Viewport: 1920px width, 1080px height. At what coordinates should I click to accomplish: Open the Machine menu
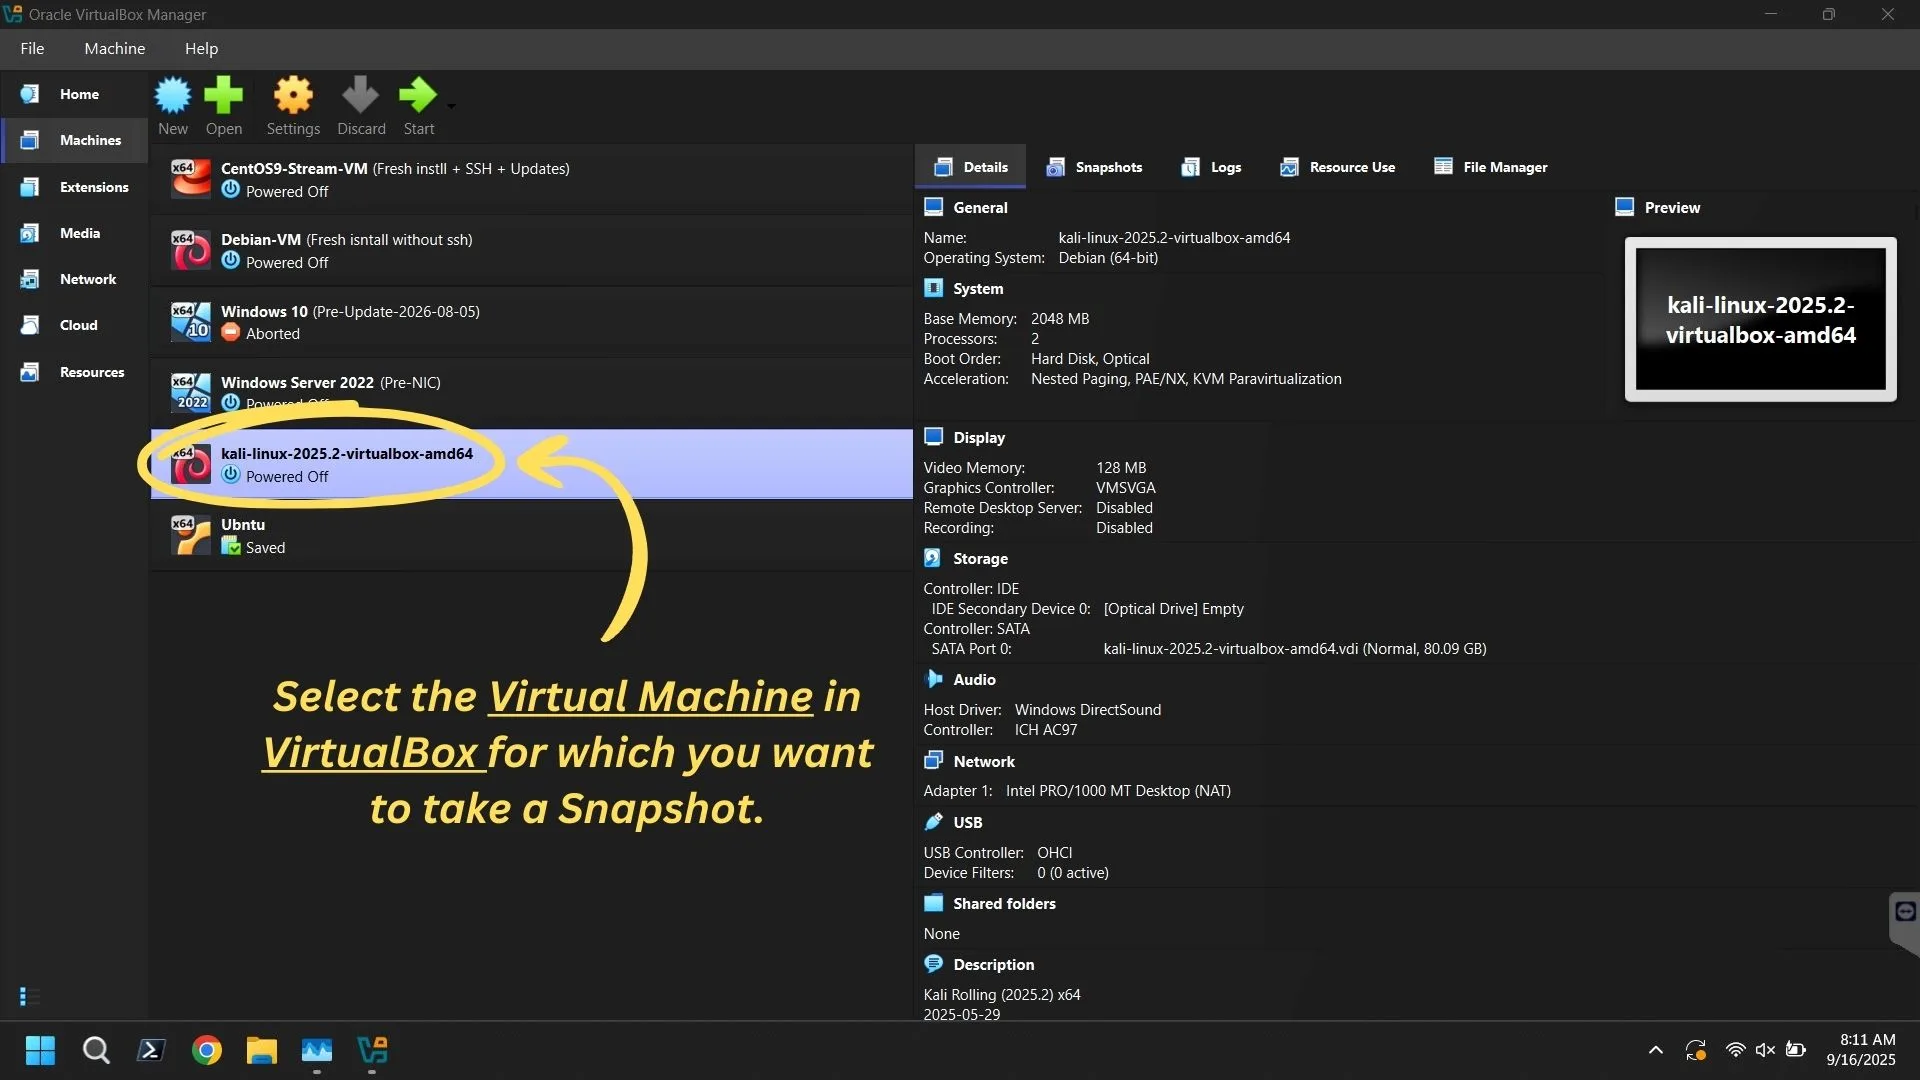(x=114, y=48)
